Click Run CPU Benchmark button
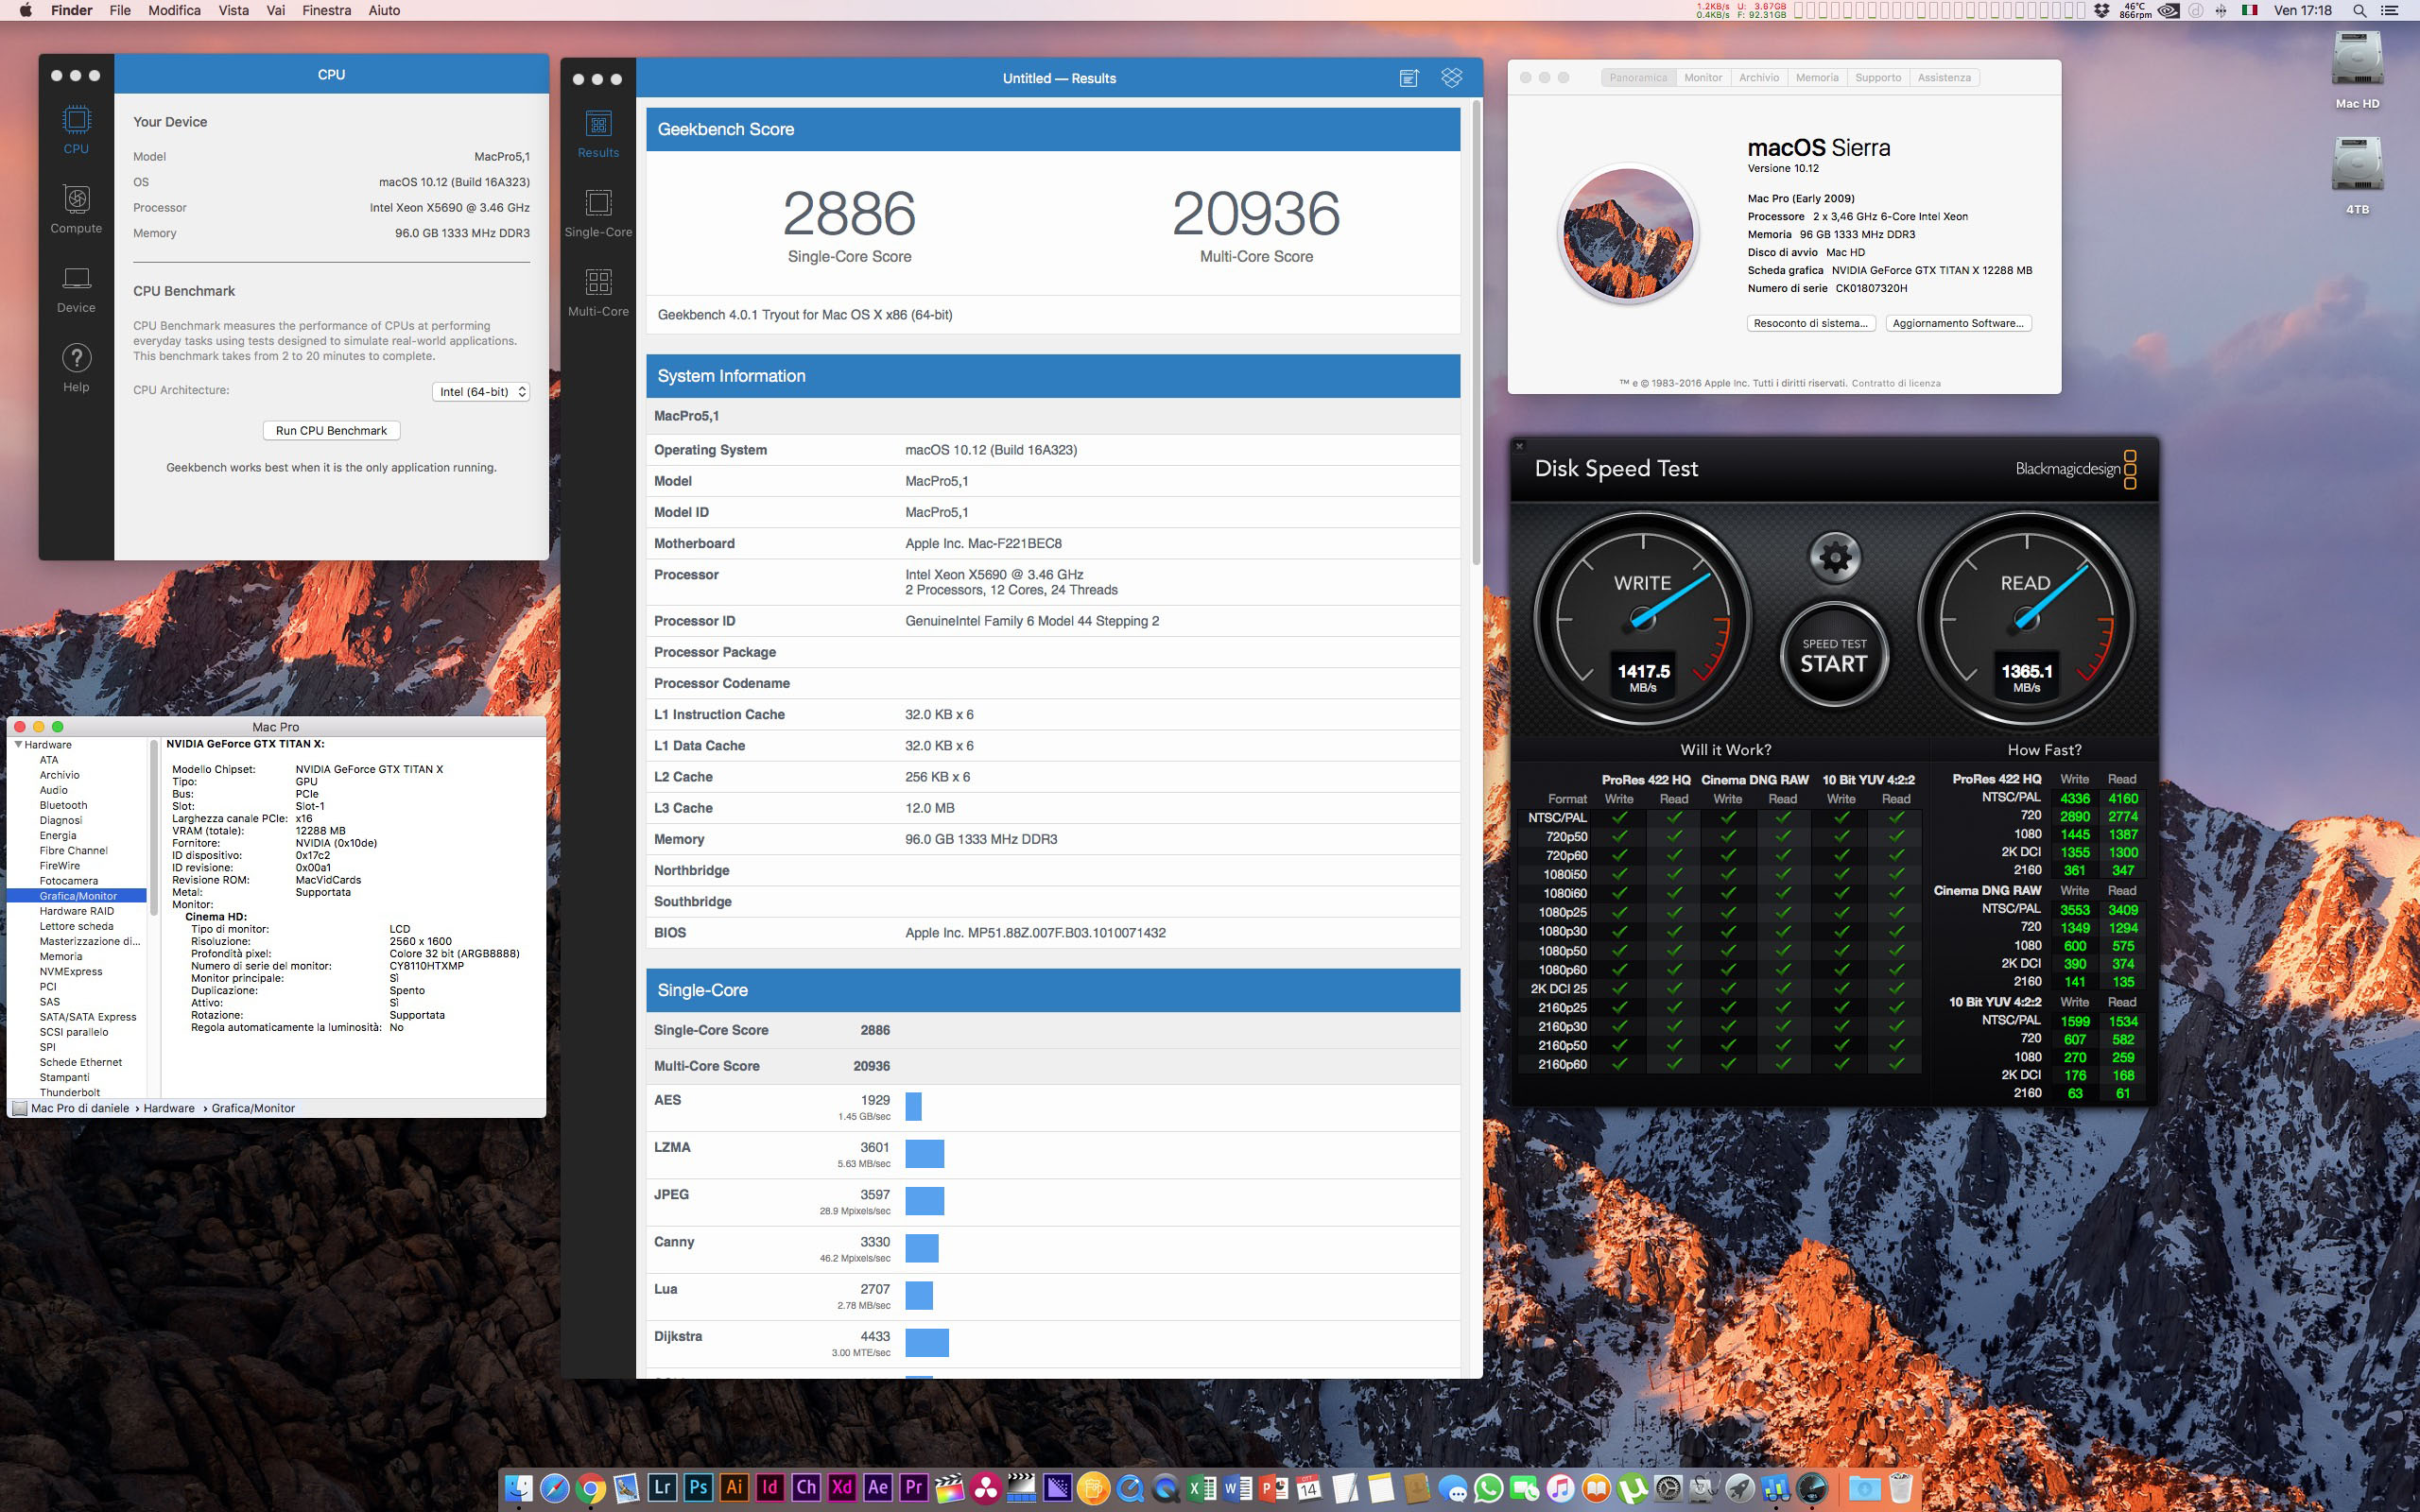 coord(331,431)
